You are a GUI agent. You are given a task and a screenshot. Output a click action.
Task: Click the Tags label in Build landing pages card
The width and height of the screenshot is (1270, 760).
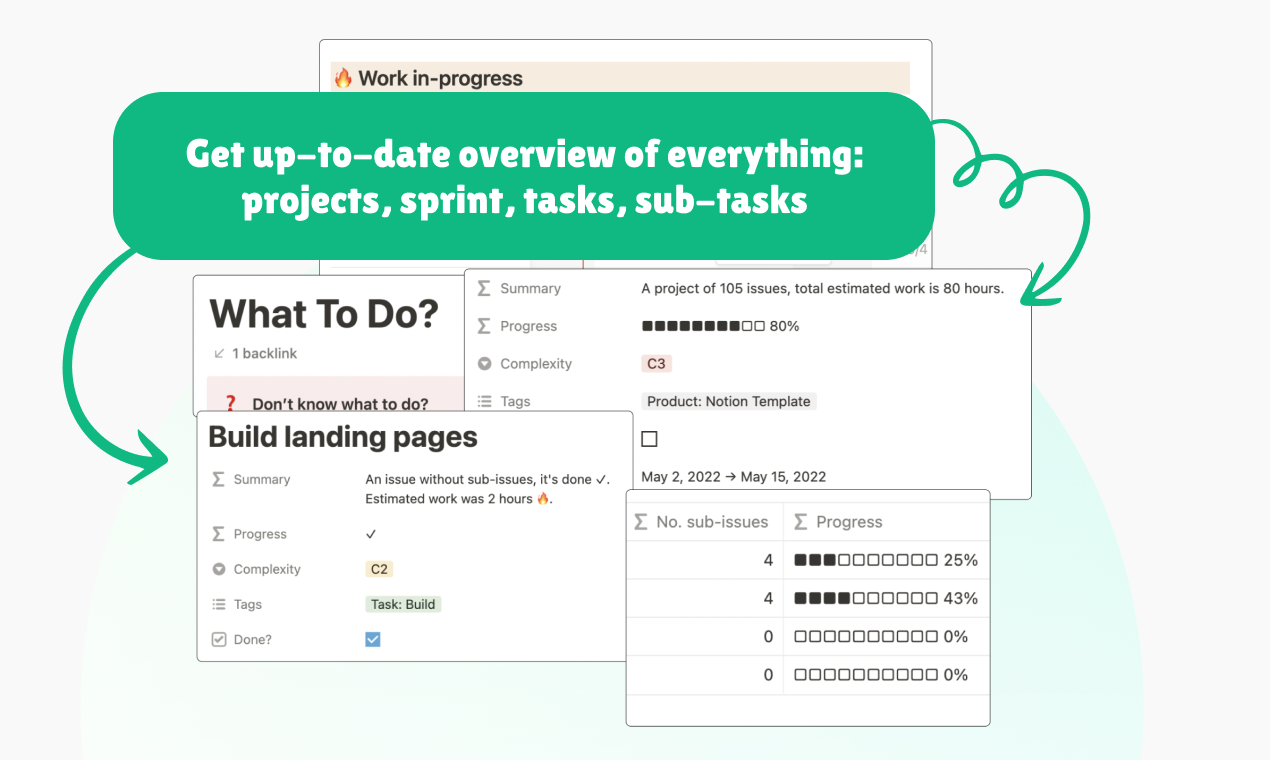pos(248,604)
